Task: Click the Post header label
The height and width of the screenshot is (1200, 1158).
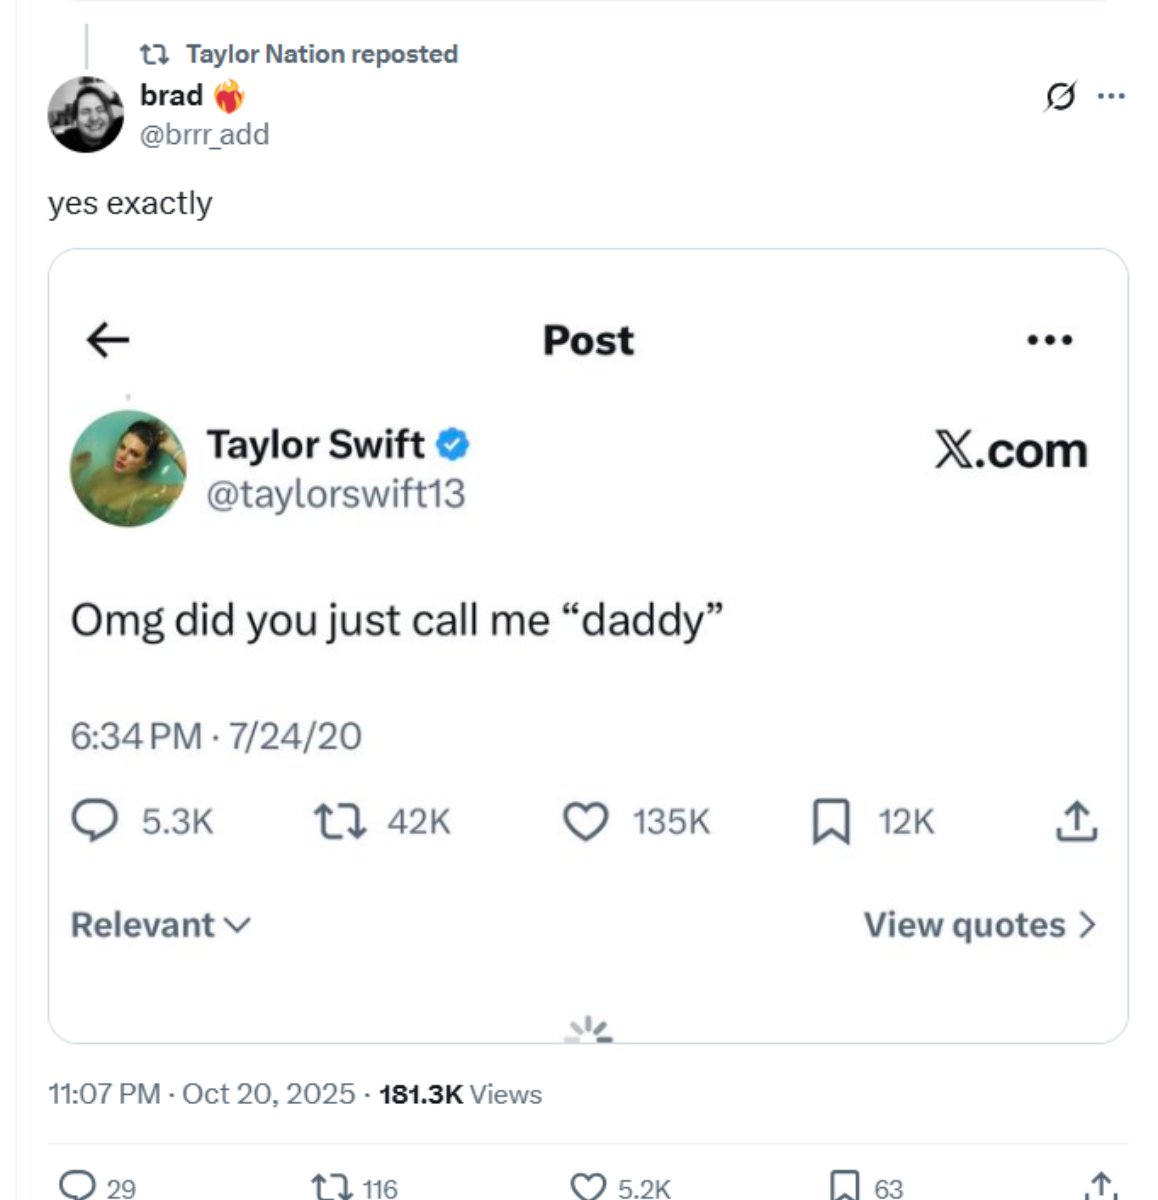Action: (587, 340)
